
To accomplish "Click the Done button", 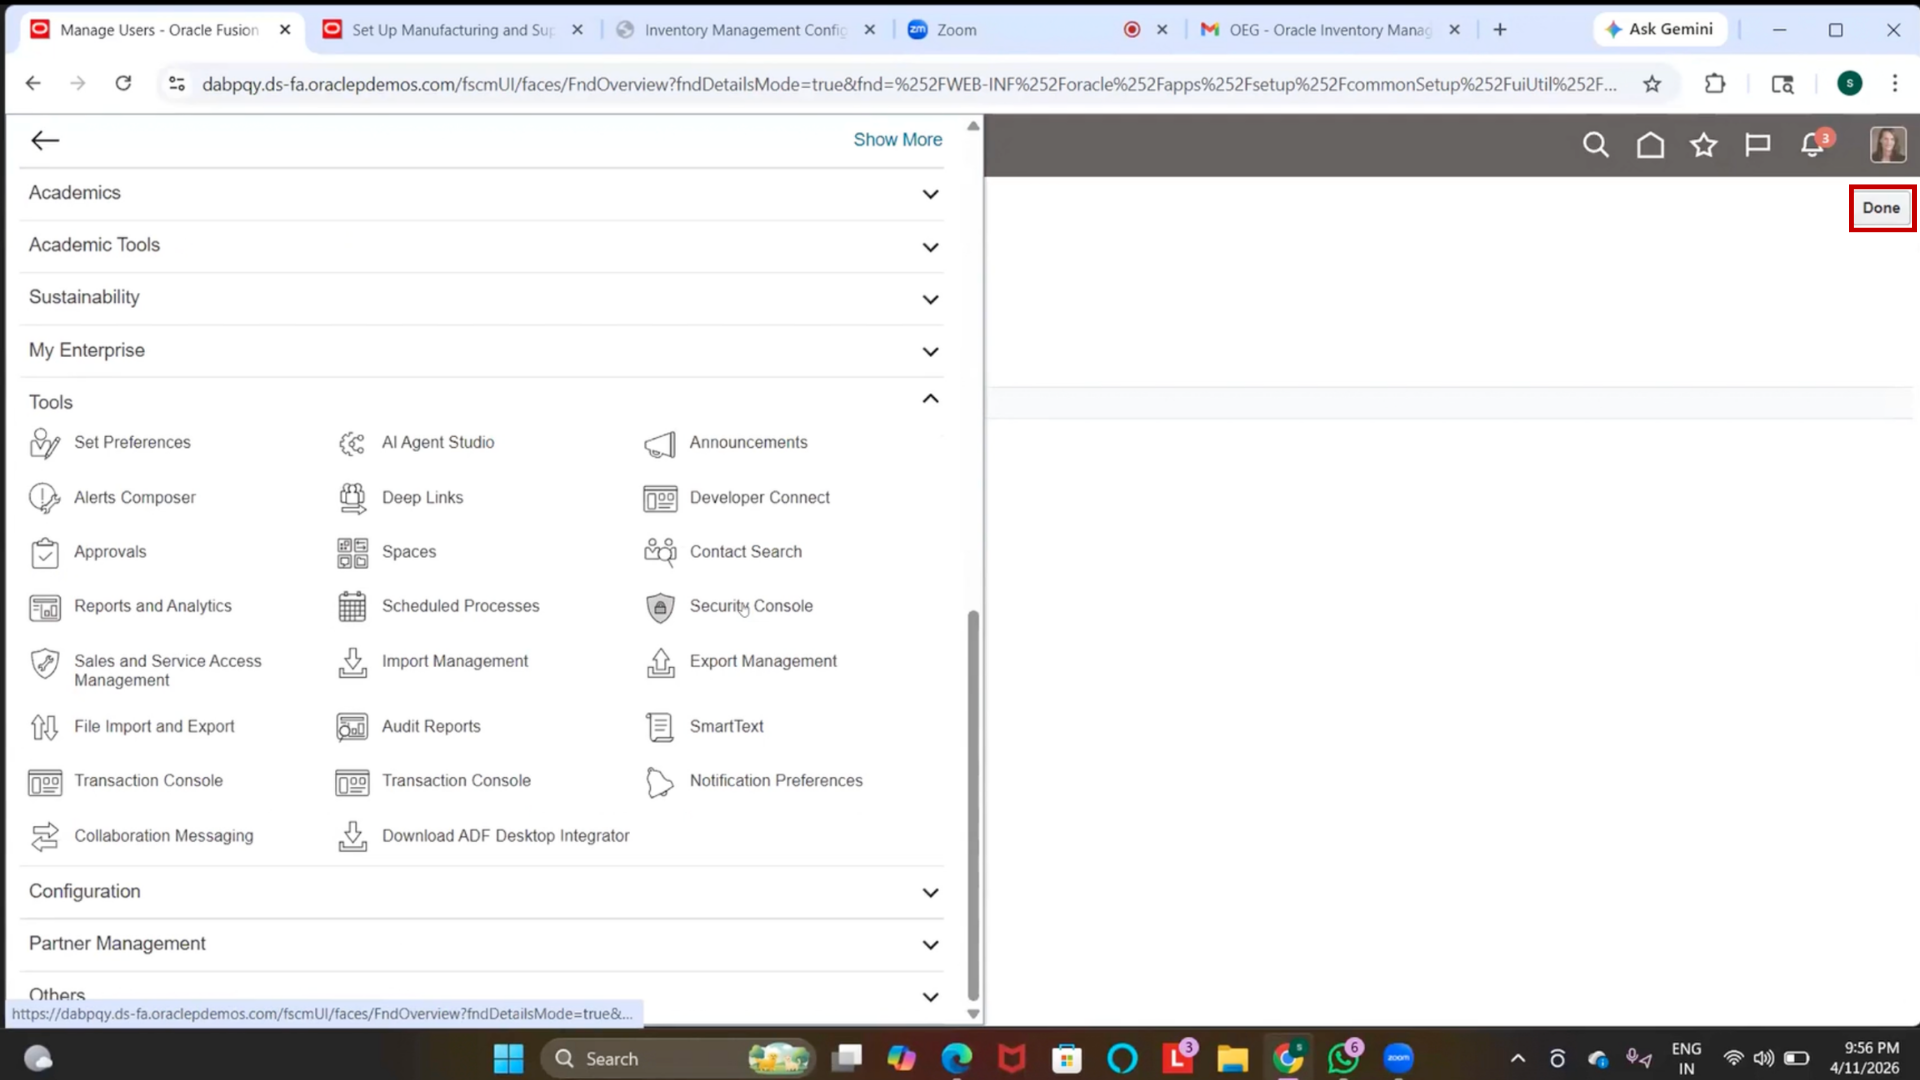I will pyautogui.click(x=1881, y=208).
